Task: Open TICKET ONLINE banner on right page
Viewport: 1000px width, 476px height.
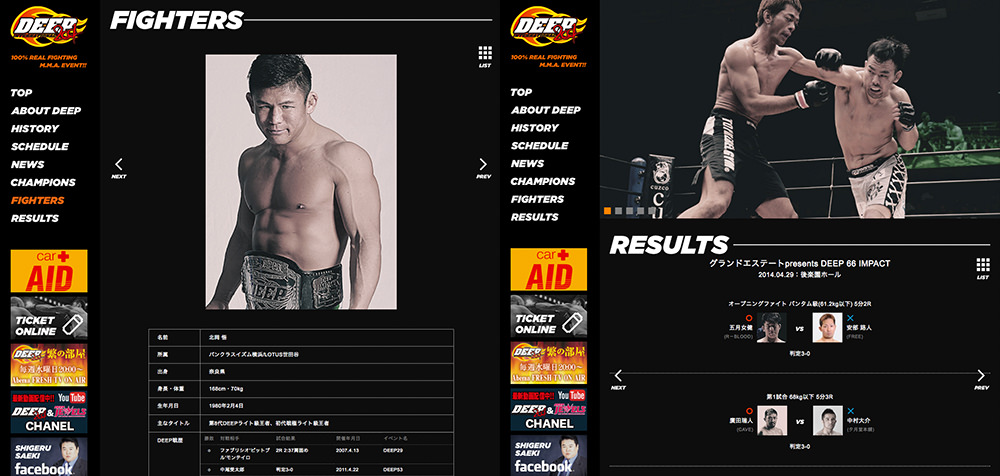Action: (x=548, y=316)
